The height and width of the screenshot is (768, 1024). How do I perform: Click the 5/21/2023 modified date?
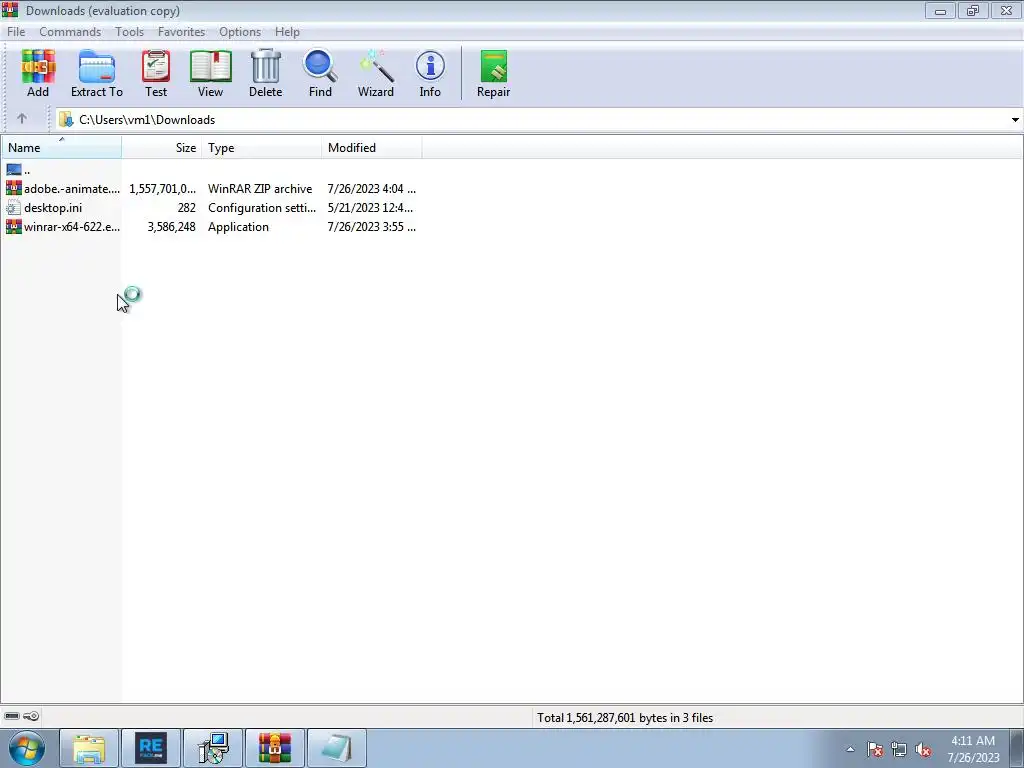tap(370, 208)
